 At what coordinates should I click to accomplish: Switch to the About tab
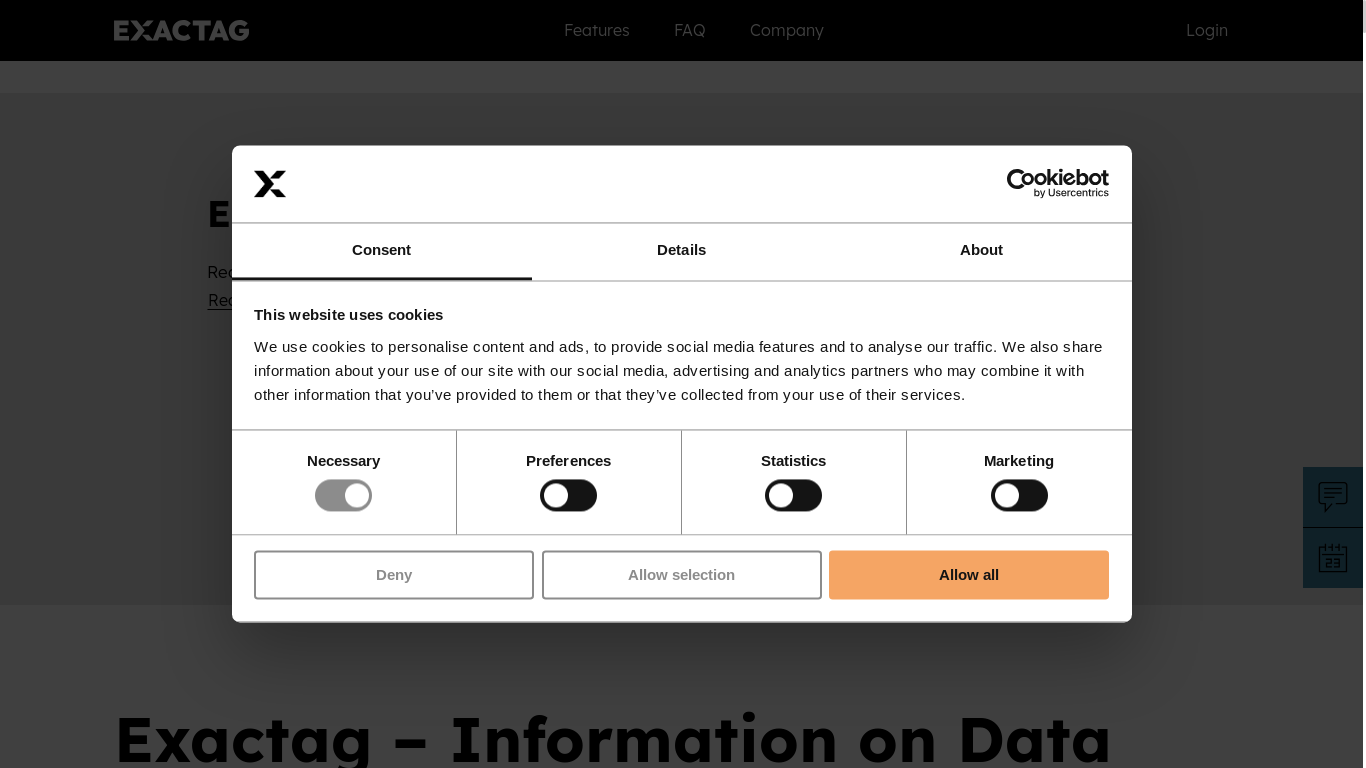[981, 250]
